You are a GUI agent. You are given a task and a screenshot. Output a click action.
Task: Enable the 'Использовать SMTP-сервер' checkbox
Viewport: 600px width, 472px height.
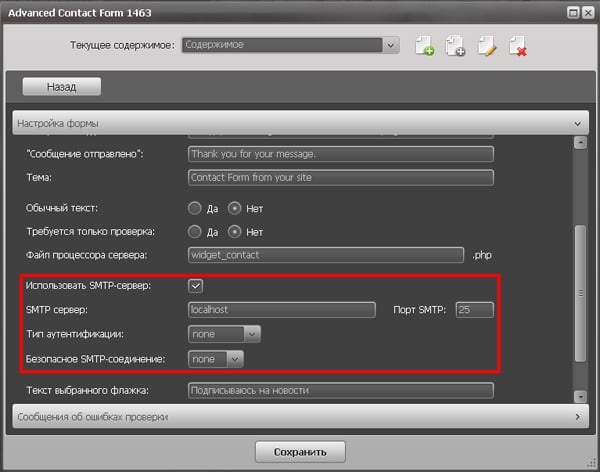[196, 286]
